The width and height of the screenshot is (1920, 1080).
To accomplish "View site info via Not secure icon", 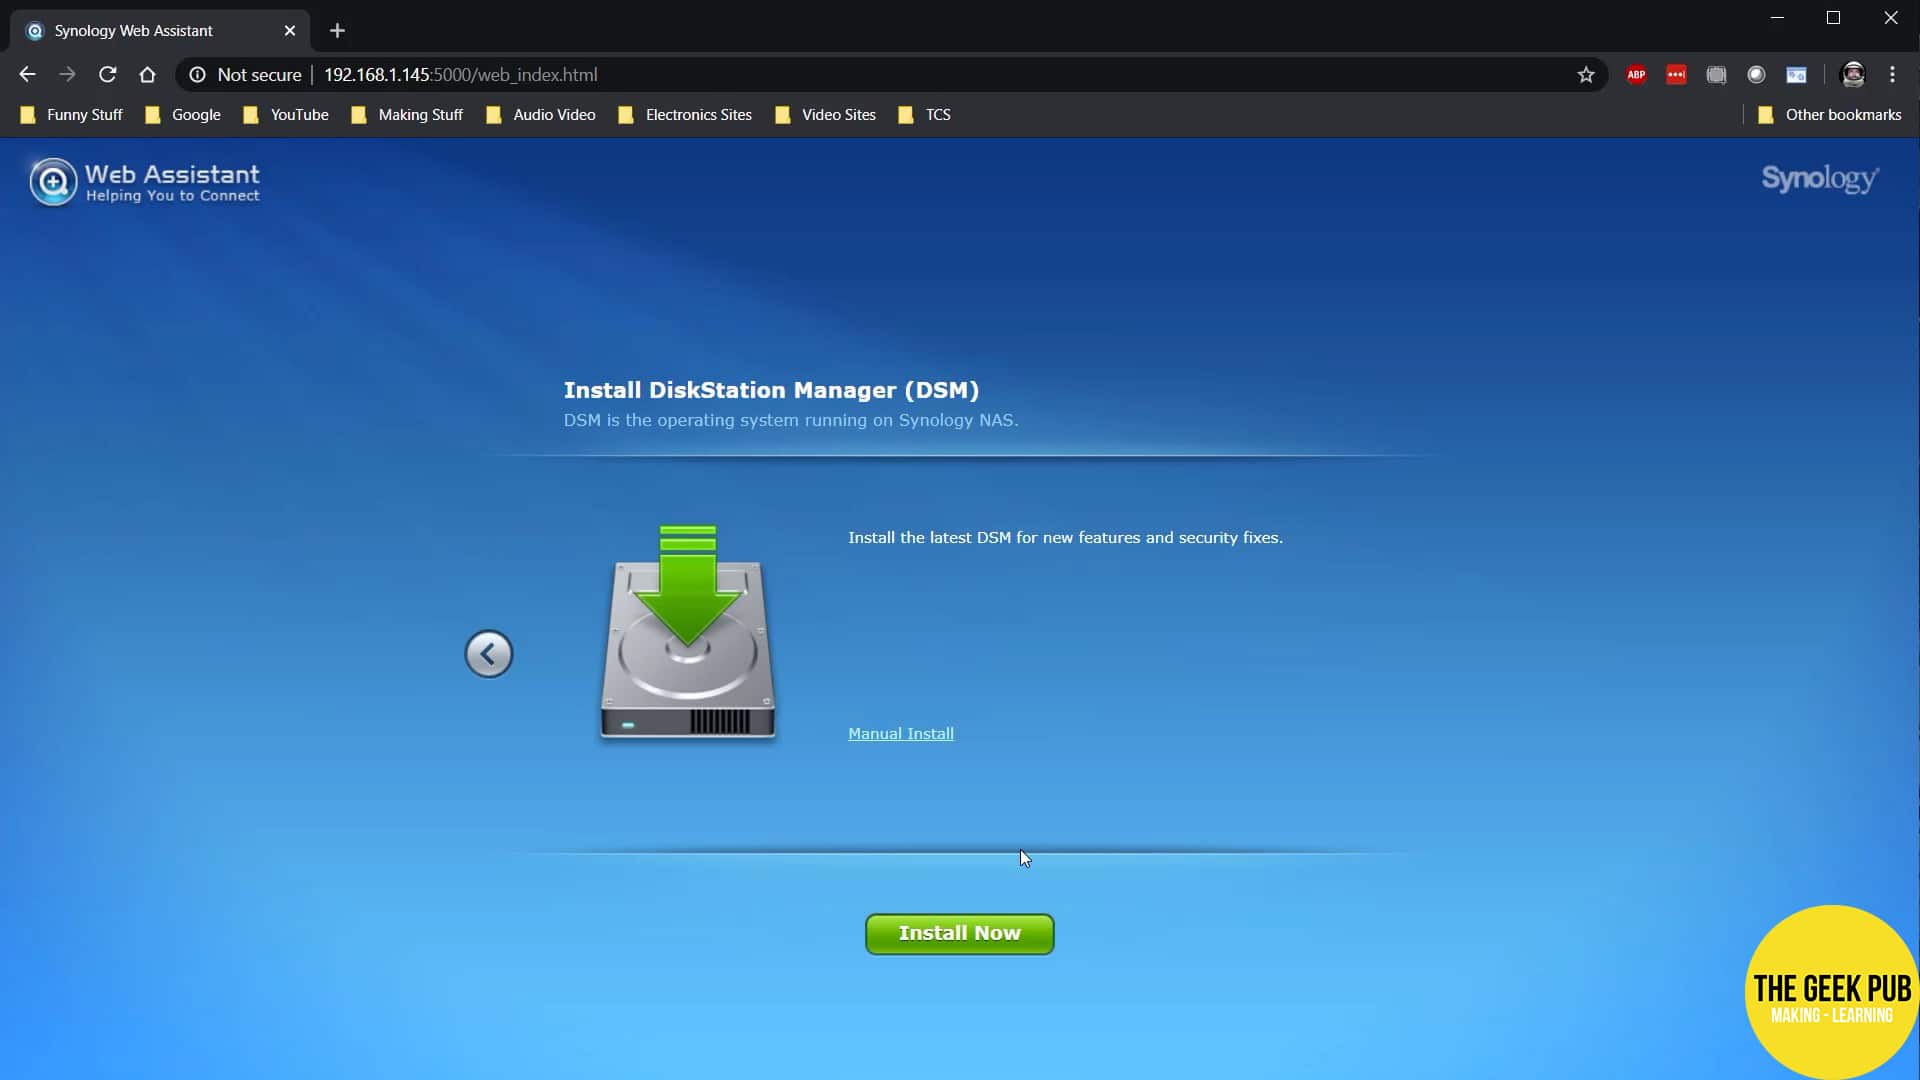I will click(197, 74).
